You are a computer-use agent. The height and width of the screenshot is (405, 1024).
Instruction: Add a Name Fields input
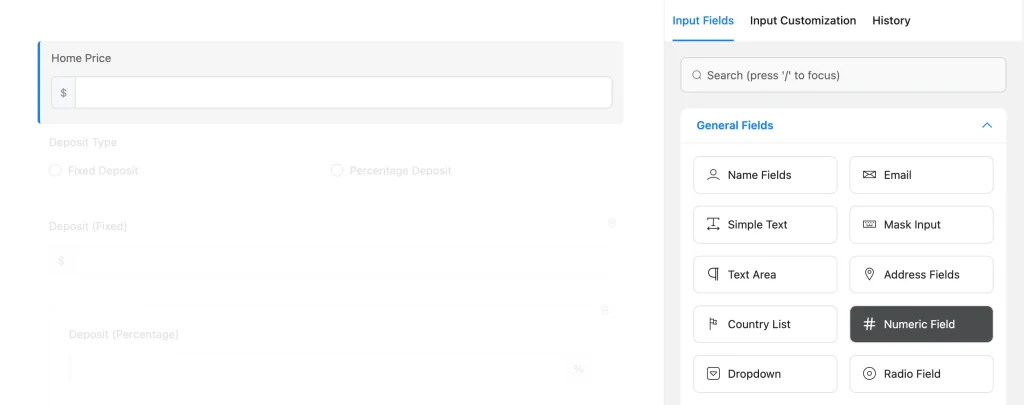[x=765, y=175]
